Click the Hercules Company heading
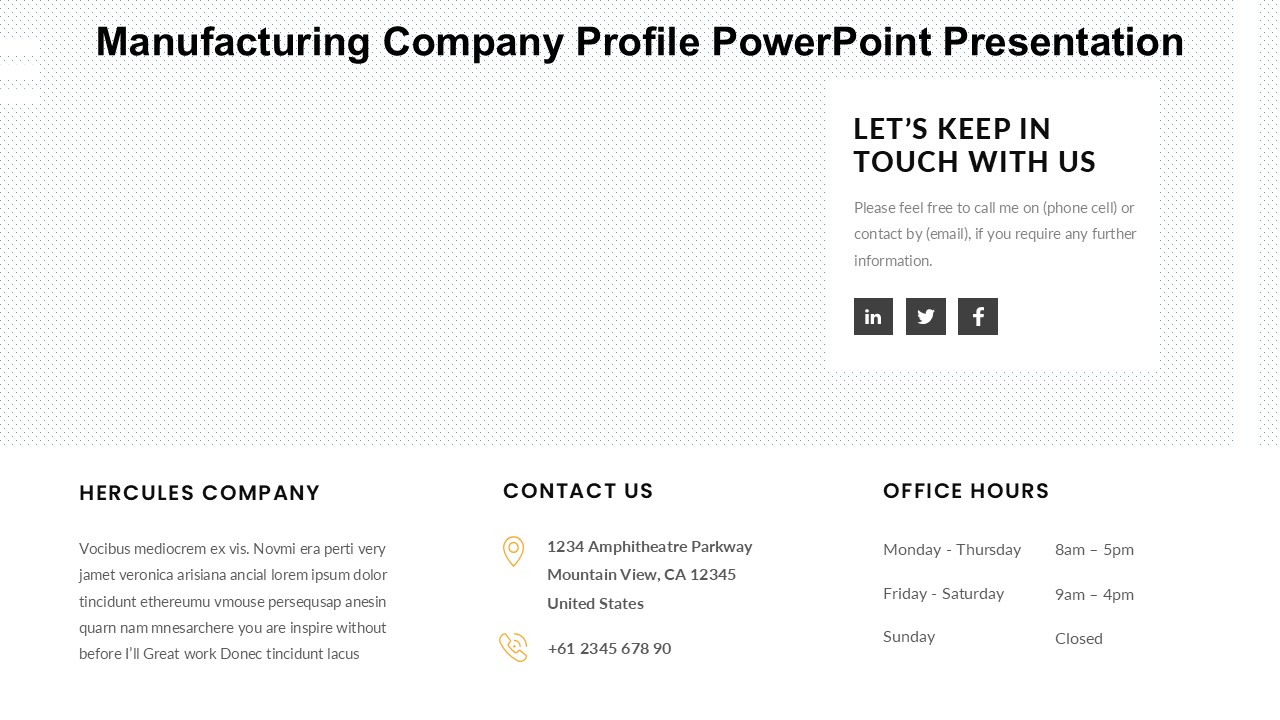This screenshot has width=1280, height=720. (x=200, y=493)
